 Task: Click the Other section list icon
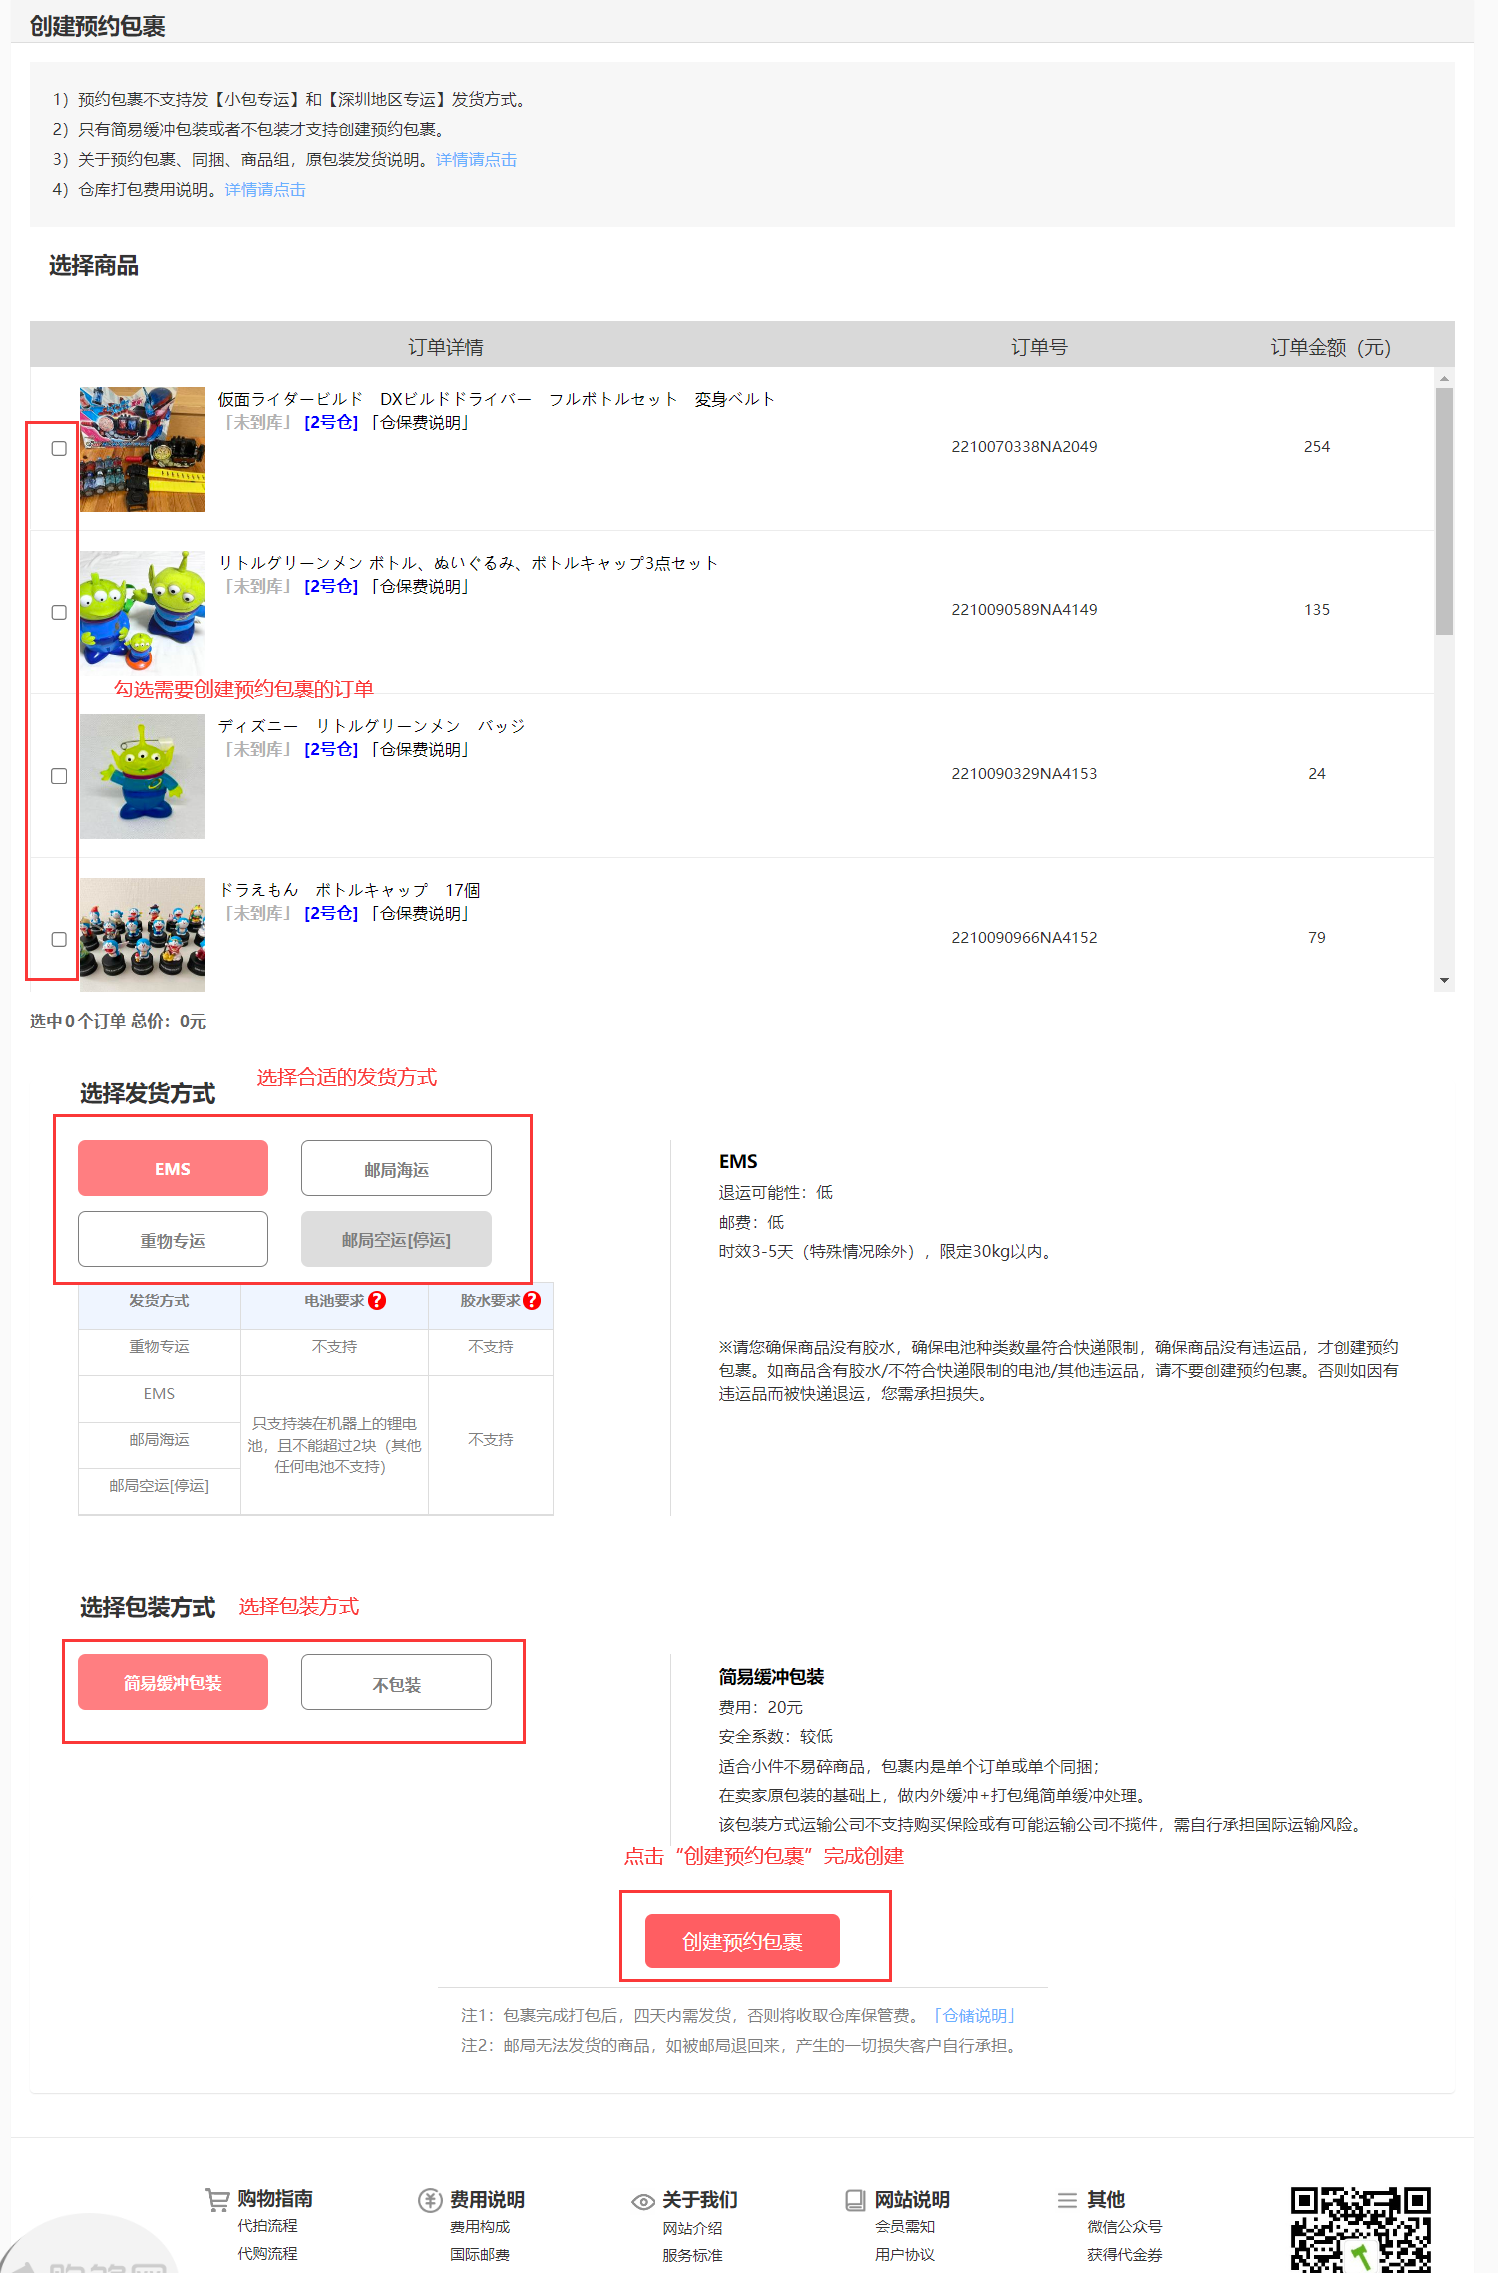click(1067, 2199)
